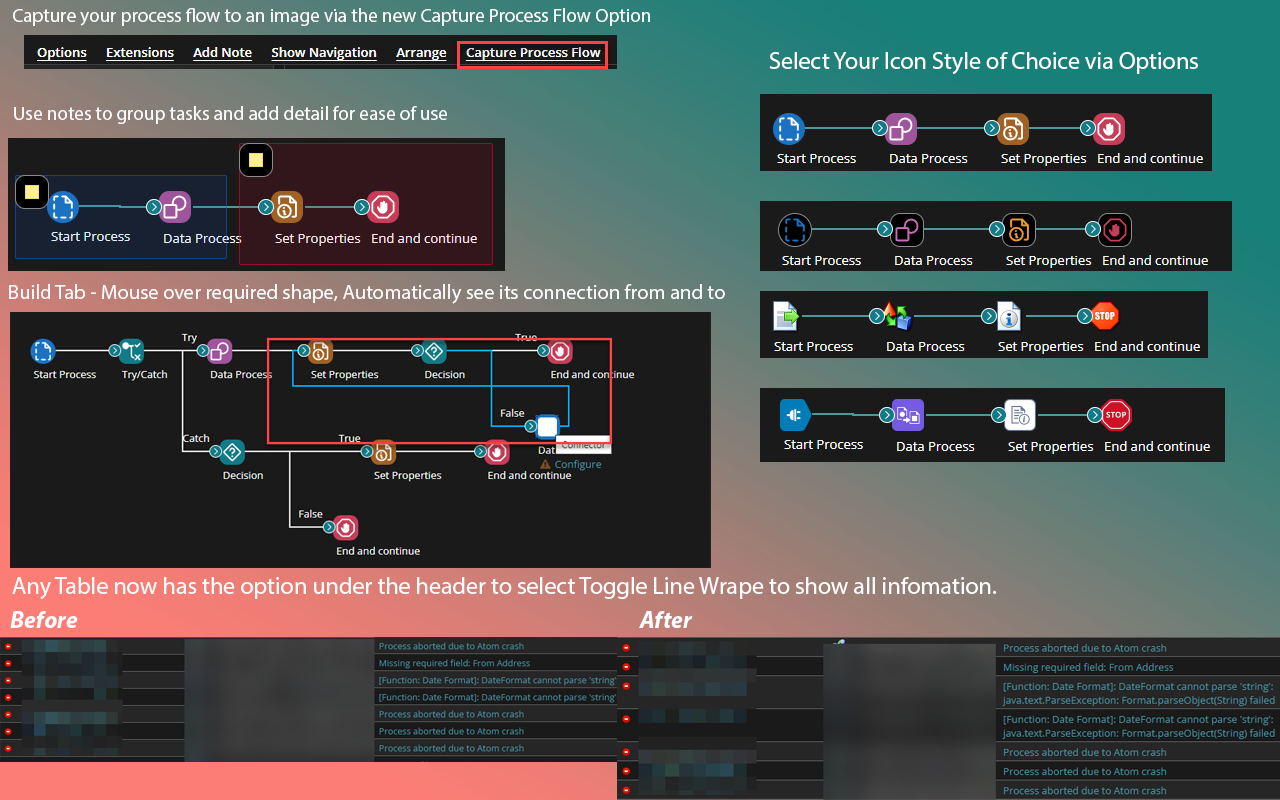Select End and continue on the Catch False path
The image size is (1280, 800).
click(346, 528)
